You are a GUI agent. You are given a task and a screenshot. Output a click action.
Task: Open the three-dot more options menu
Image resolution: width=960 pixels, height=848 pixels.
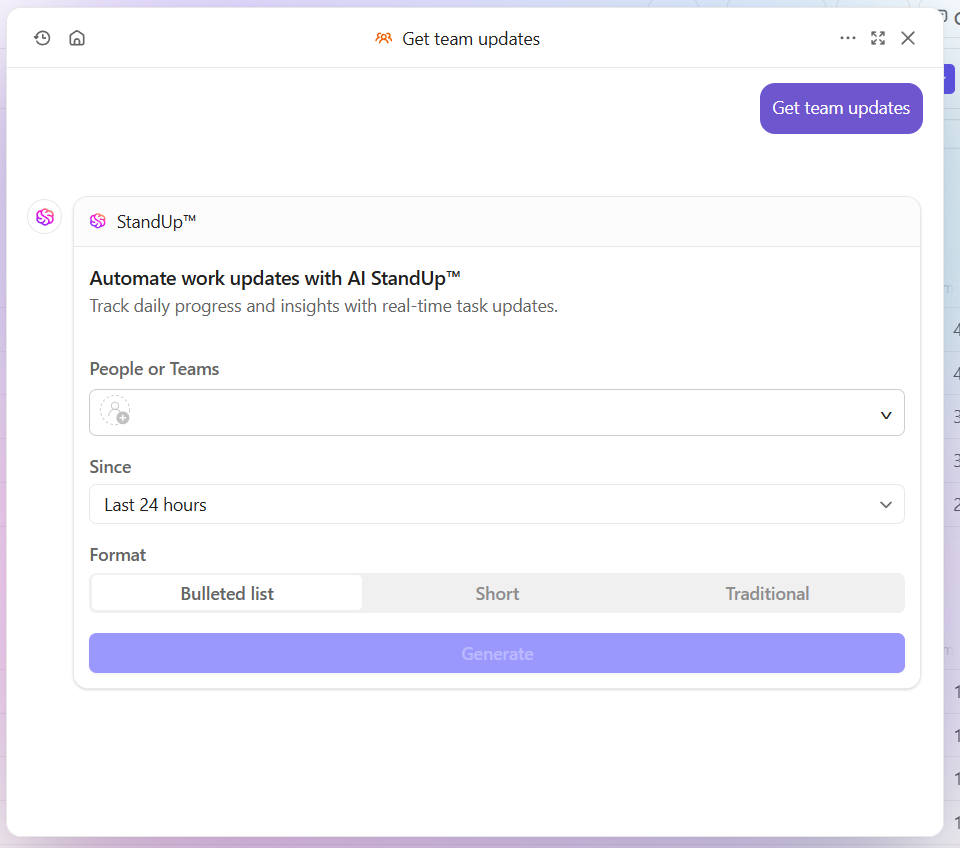(847, 38)
